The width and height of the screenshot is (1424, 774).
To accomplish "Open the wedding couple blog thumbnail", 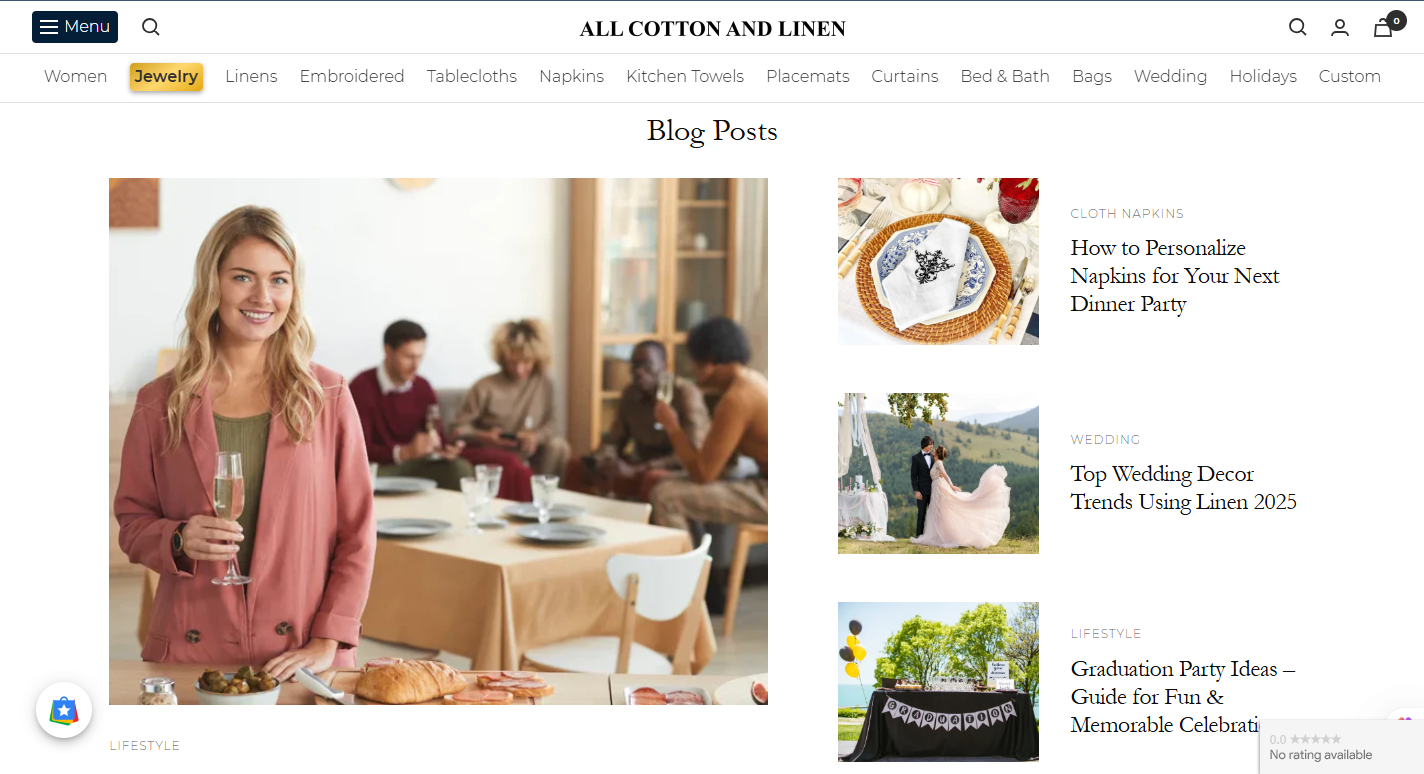I will coord(938,473).
